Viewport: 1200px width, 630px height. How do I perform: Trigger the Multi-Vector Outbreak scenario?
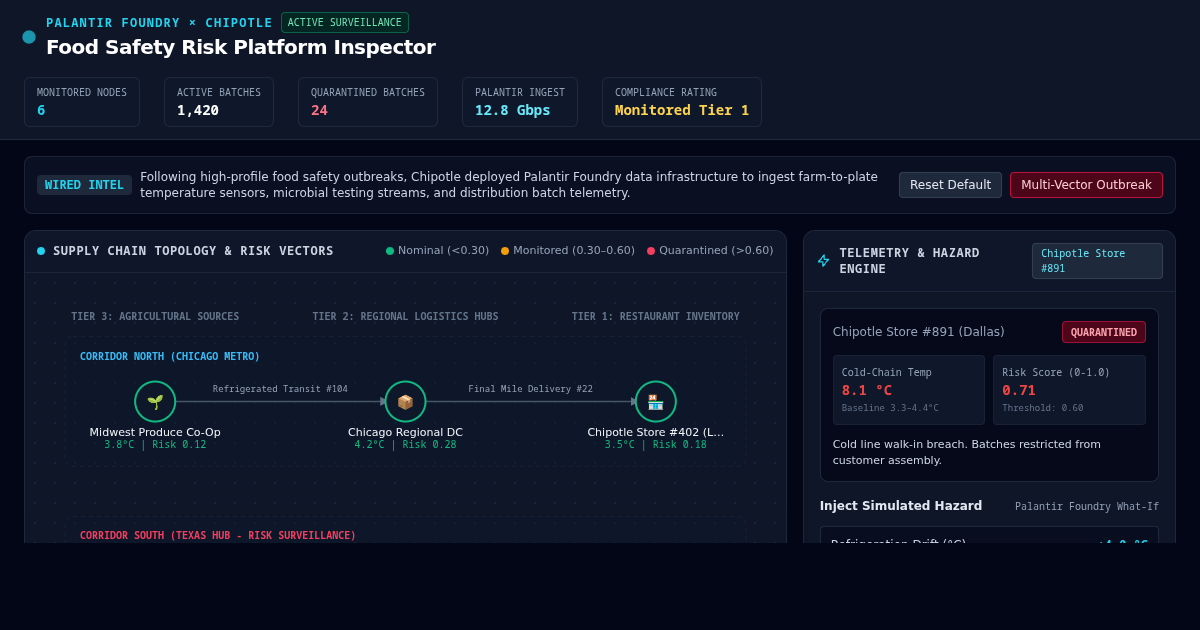pos(1086,185)
